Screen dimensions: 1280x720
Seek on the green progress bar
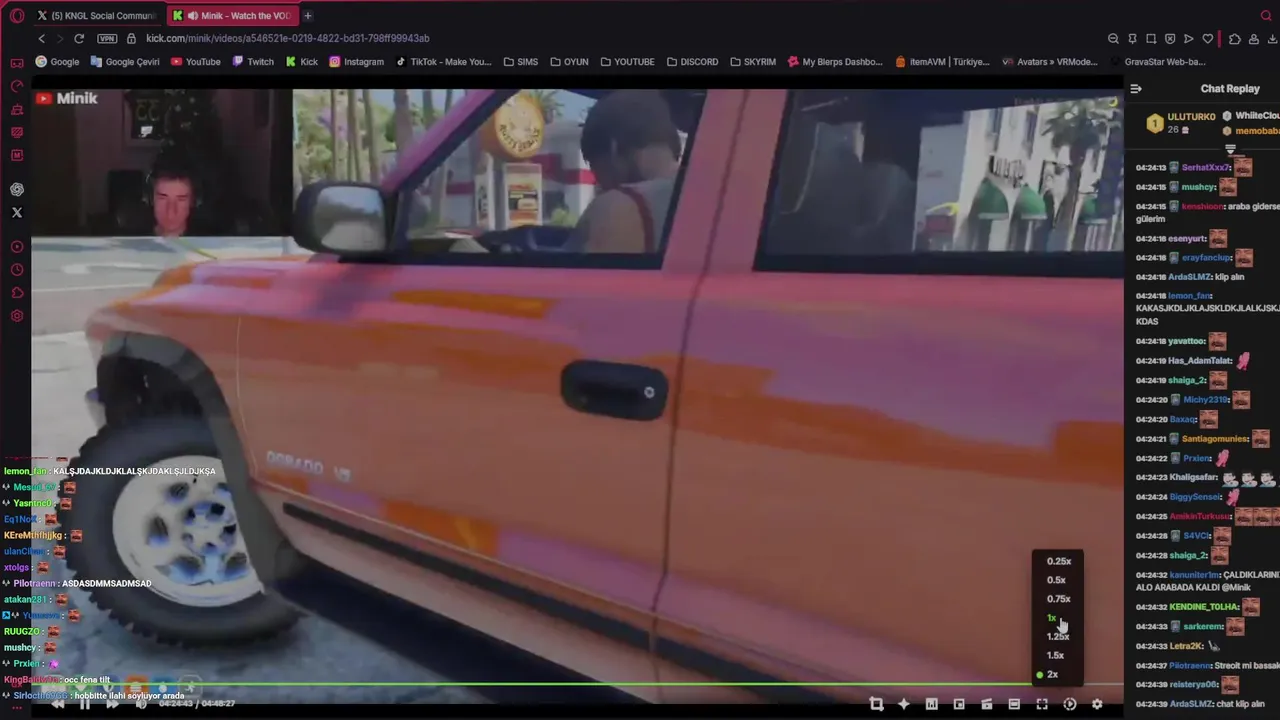[x=576, y=686]
